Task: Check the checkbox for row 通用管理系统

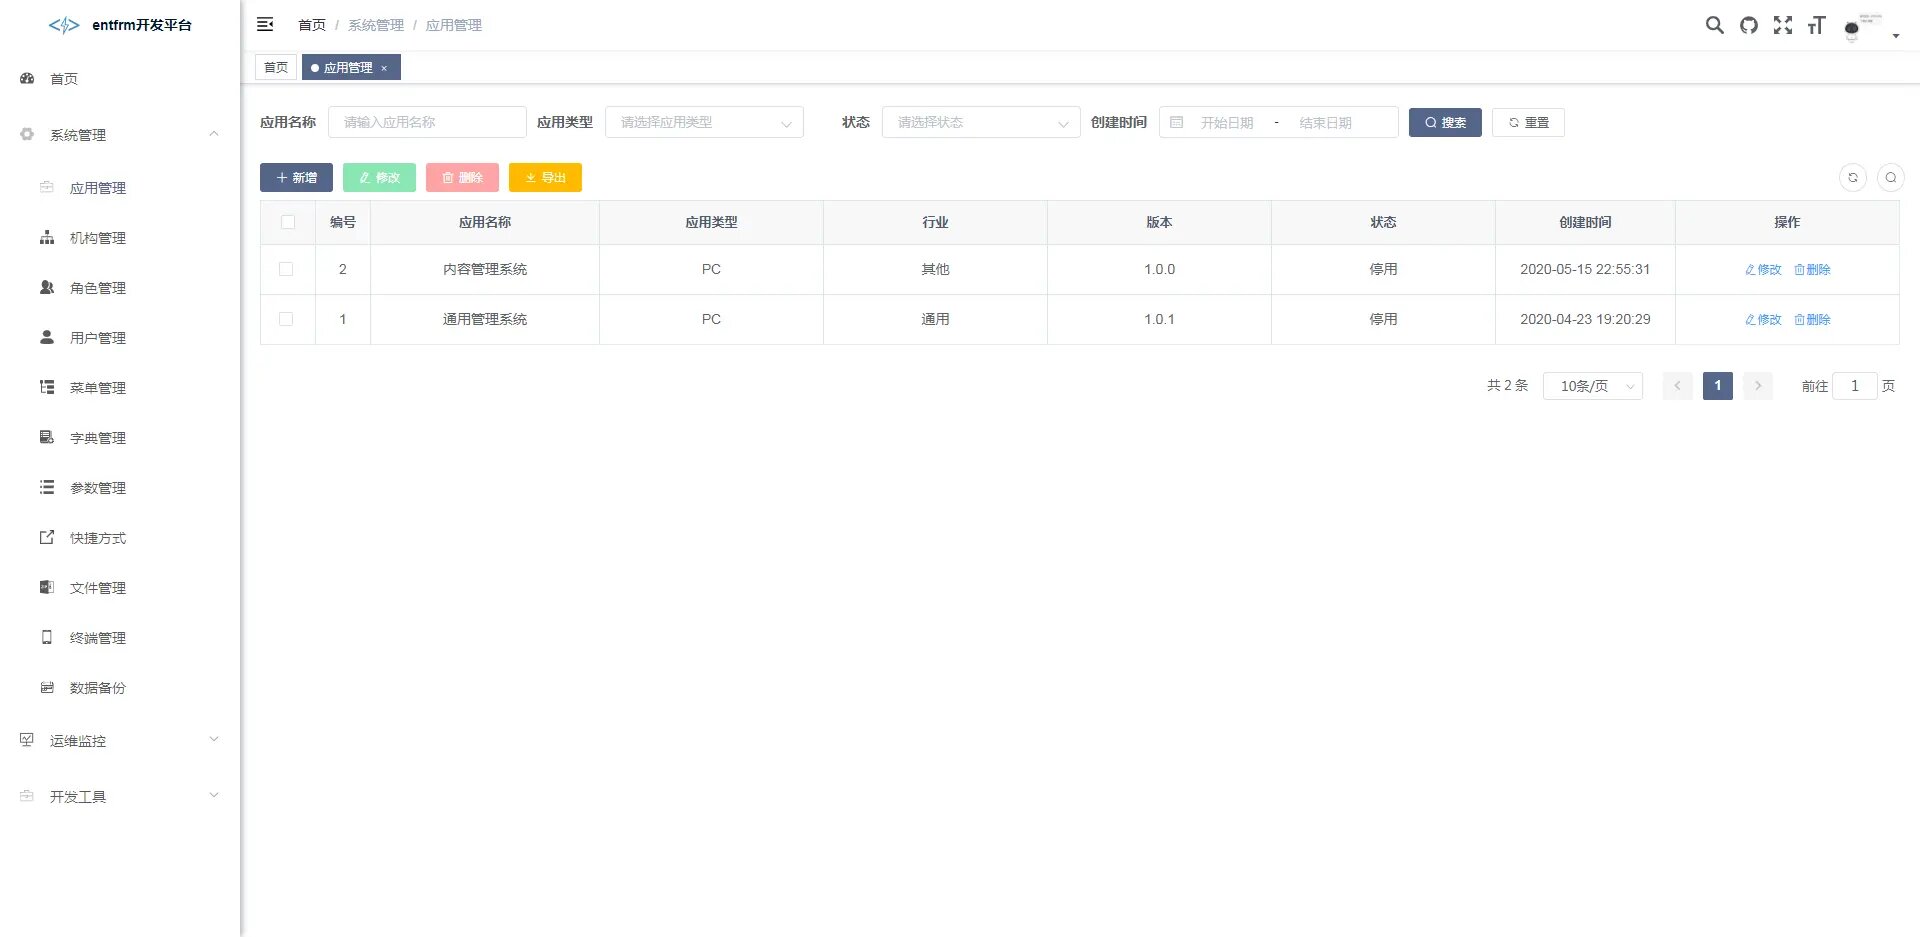Action: click(x=286, y=319)
